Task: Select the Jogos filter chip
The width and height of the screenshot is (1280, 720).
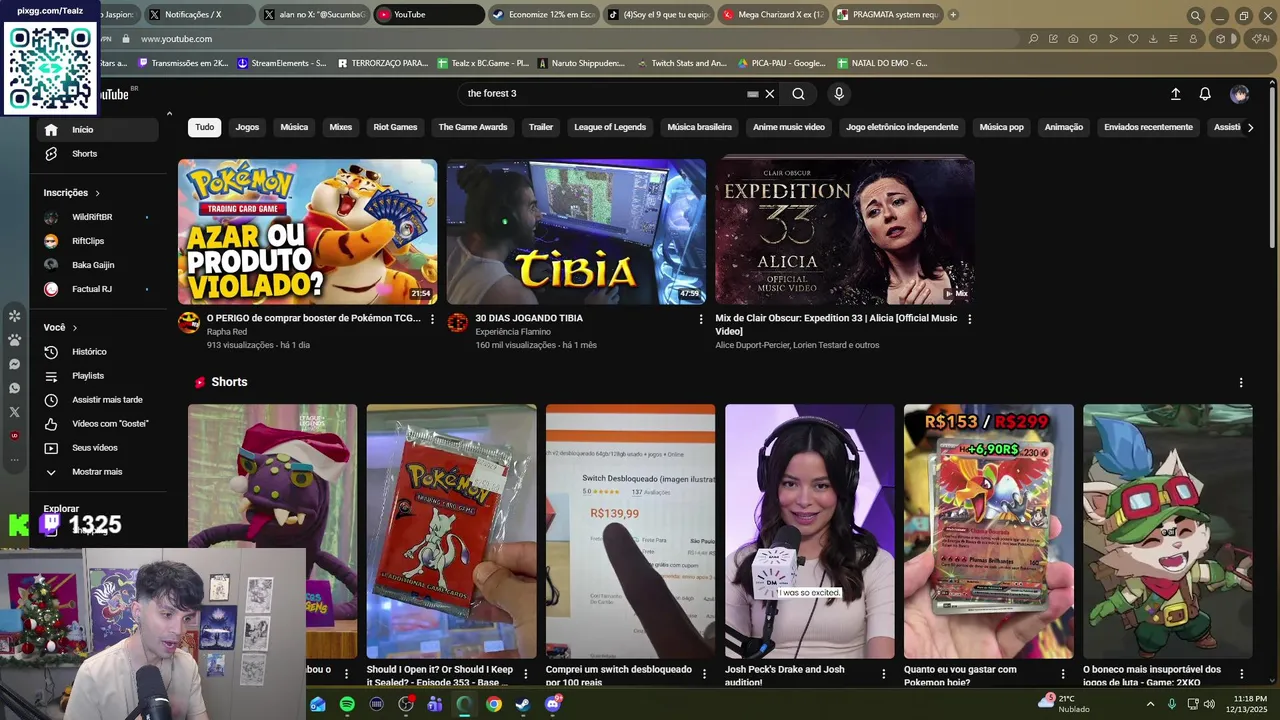Action: pyautogui.click(x=247, y=127)
